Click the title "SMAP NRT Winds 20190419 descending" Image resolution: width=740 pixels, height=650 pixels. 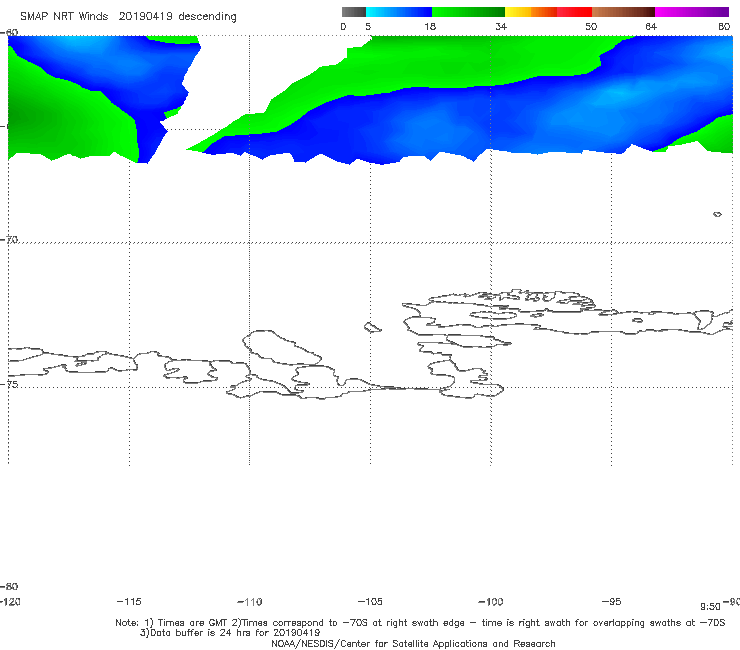click(x=128, y=17)
